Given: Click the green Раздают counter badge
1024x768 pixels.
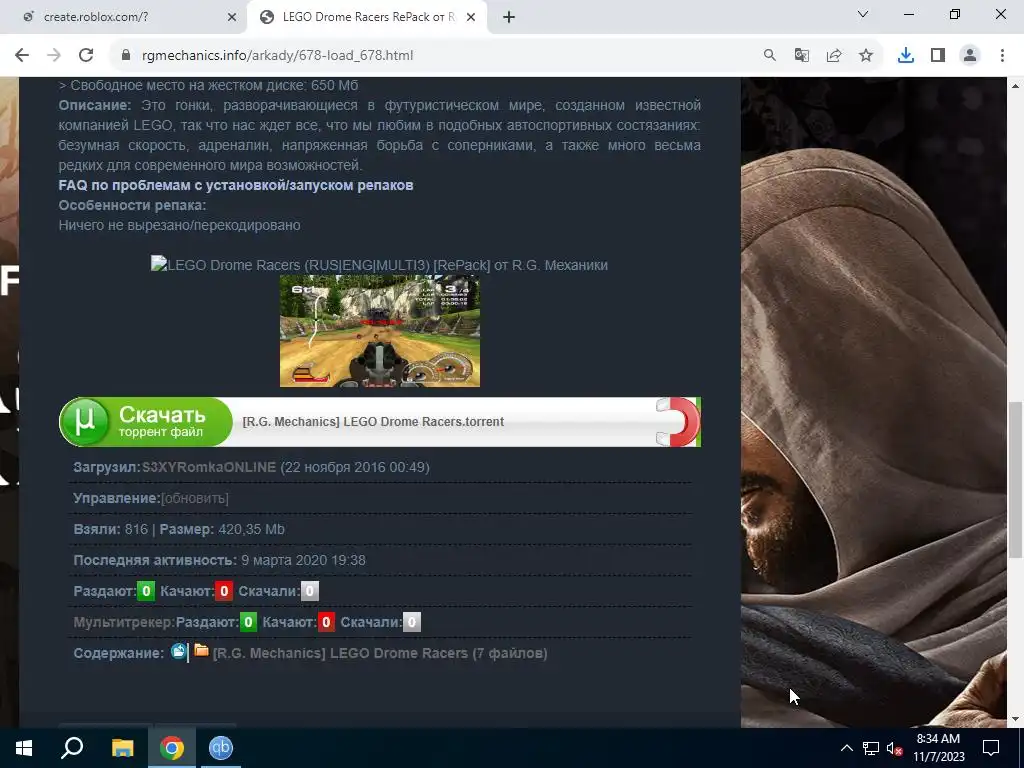Looking at the screenshot, I should point(146,592).
